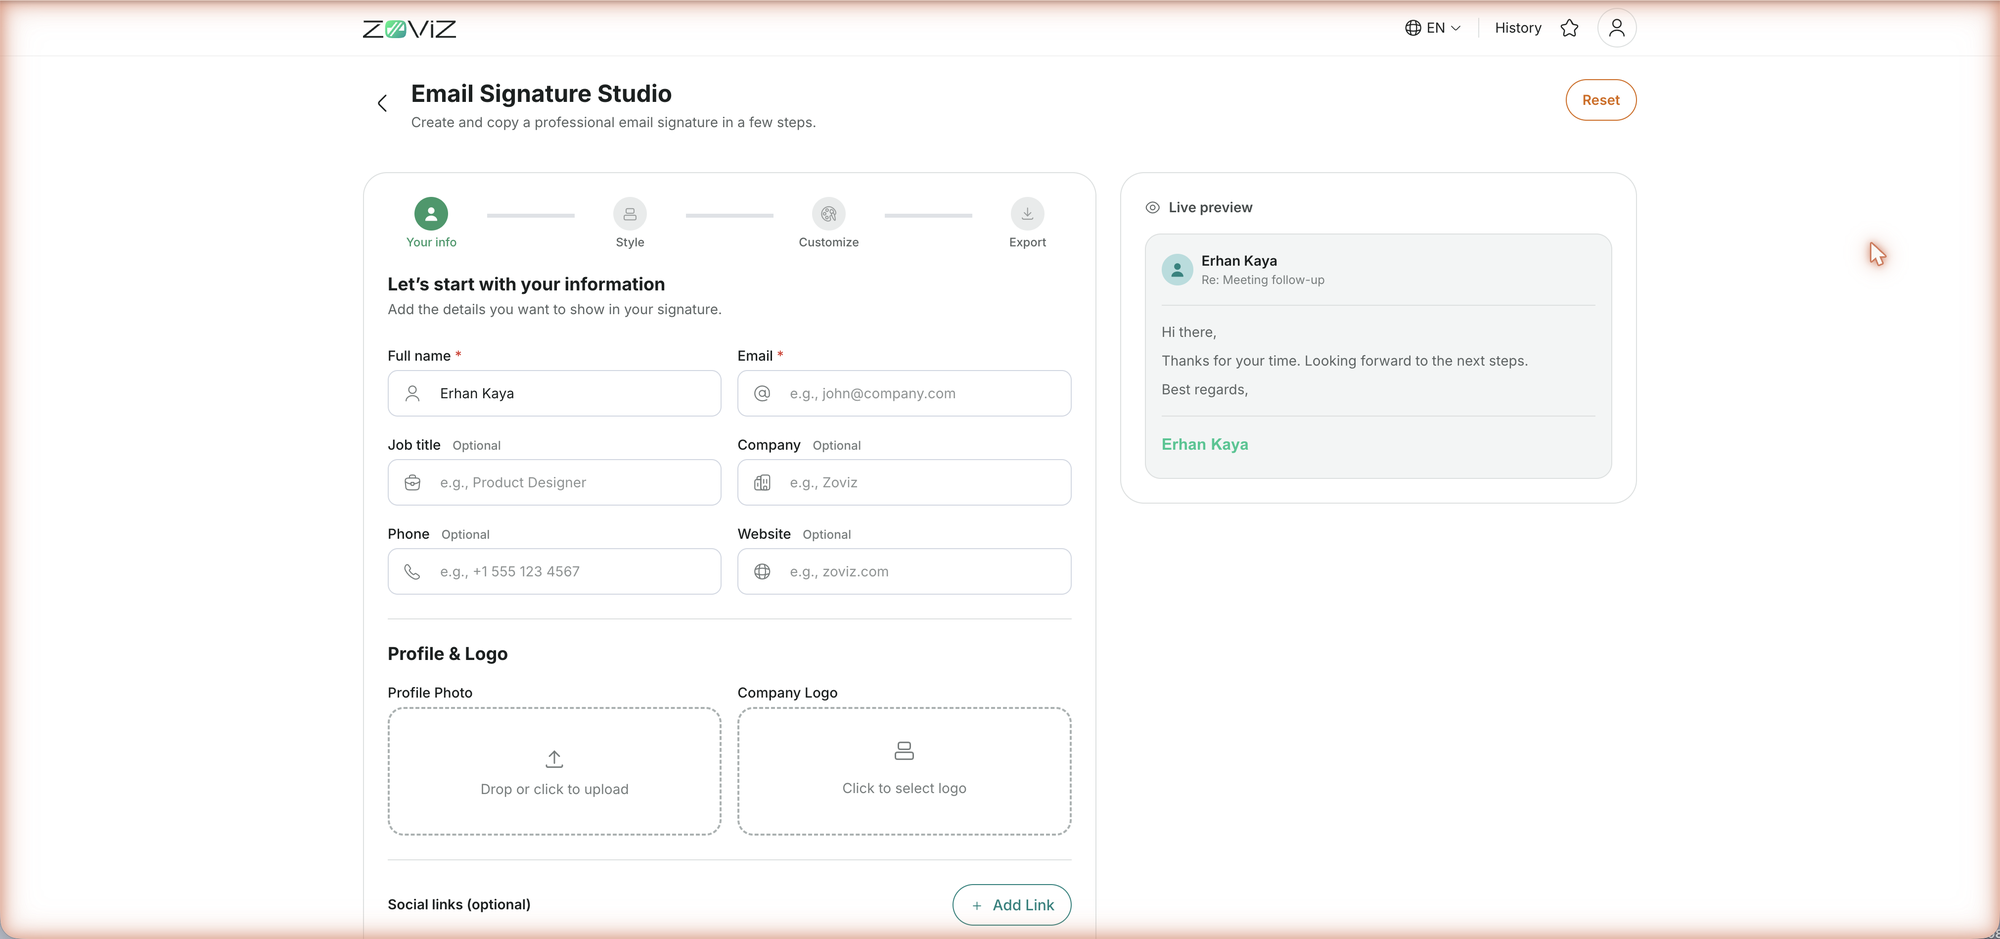This screenshot has width=2000, height=939.
Task: Click the globe icon in Website field
Action: (762, 572)
